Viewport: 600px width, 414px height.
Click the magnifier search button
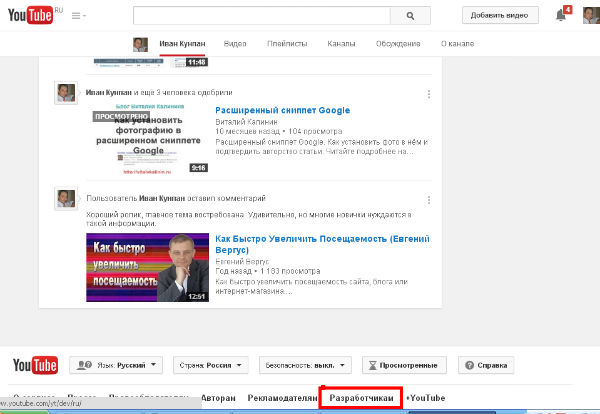(410, 16)
